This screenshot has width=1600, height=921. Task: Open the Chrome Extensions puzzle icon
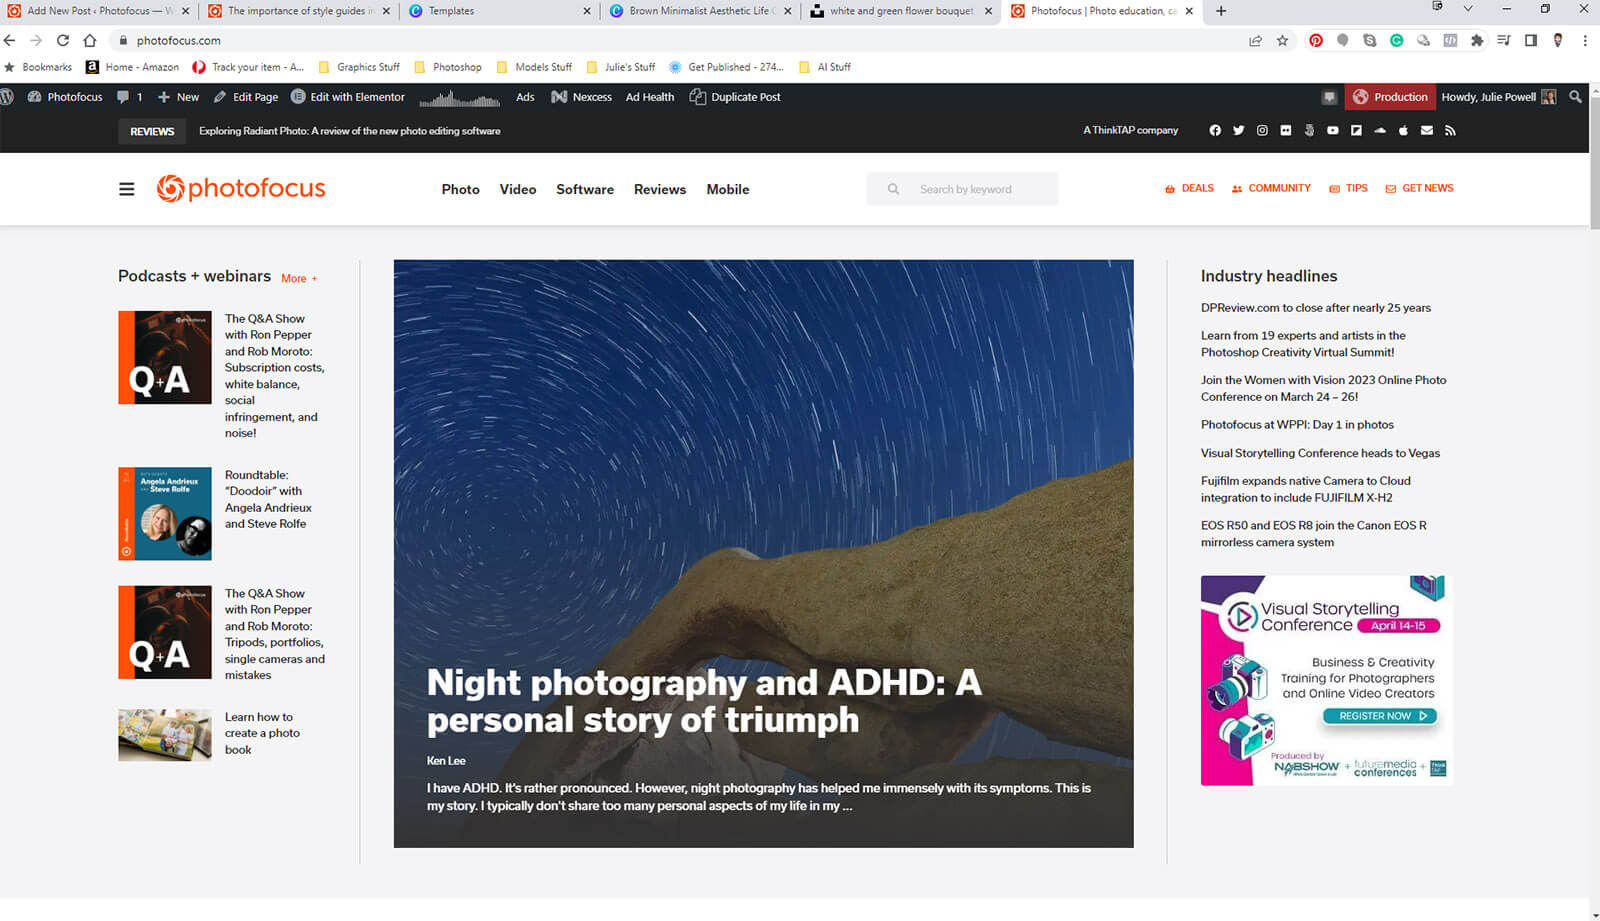1477,41
